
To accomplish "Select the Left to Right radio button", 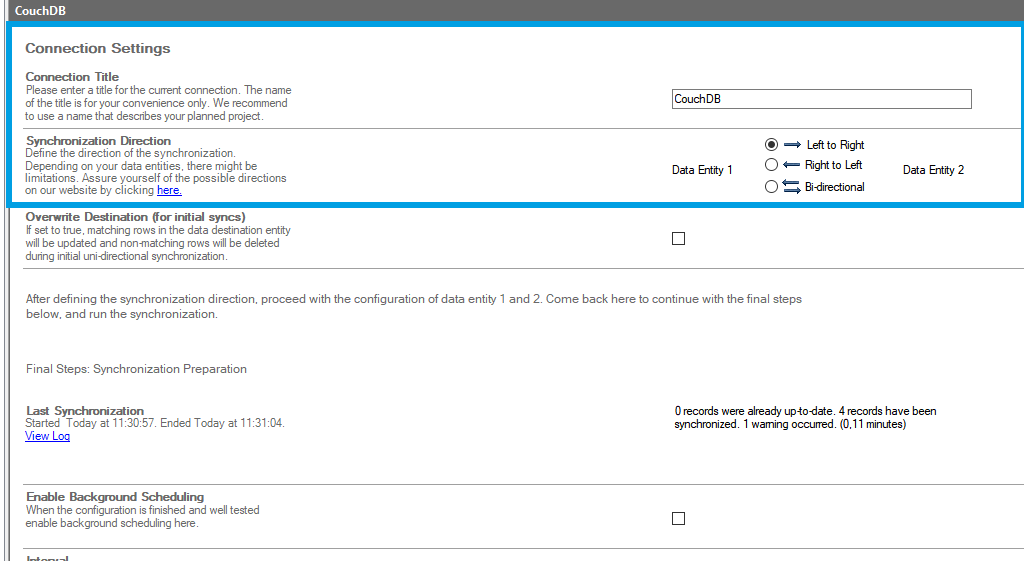I will click(x=771, y=145).
